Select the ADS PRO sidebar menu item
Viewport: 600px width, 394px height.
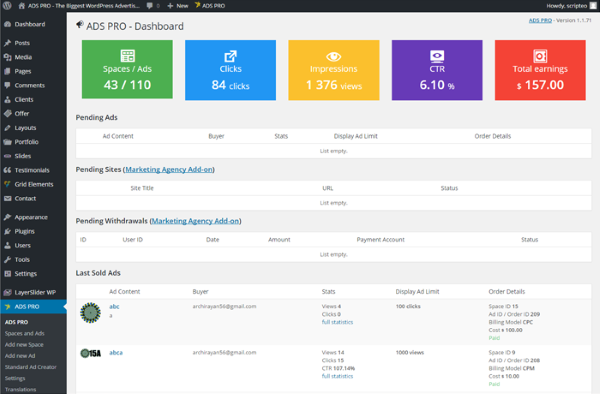pyautogui.click(x=33, y=307)
